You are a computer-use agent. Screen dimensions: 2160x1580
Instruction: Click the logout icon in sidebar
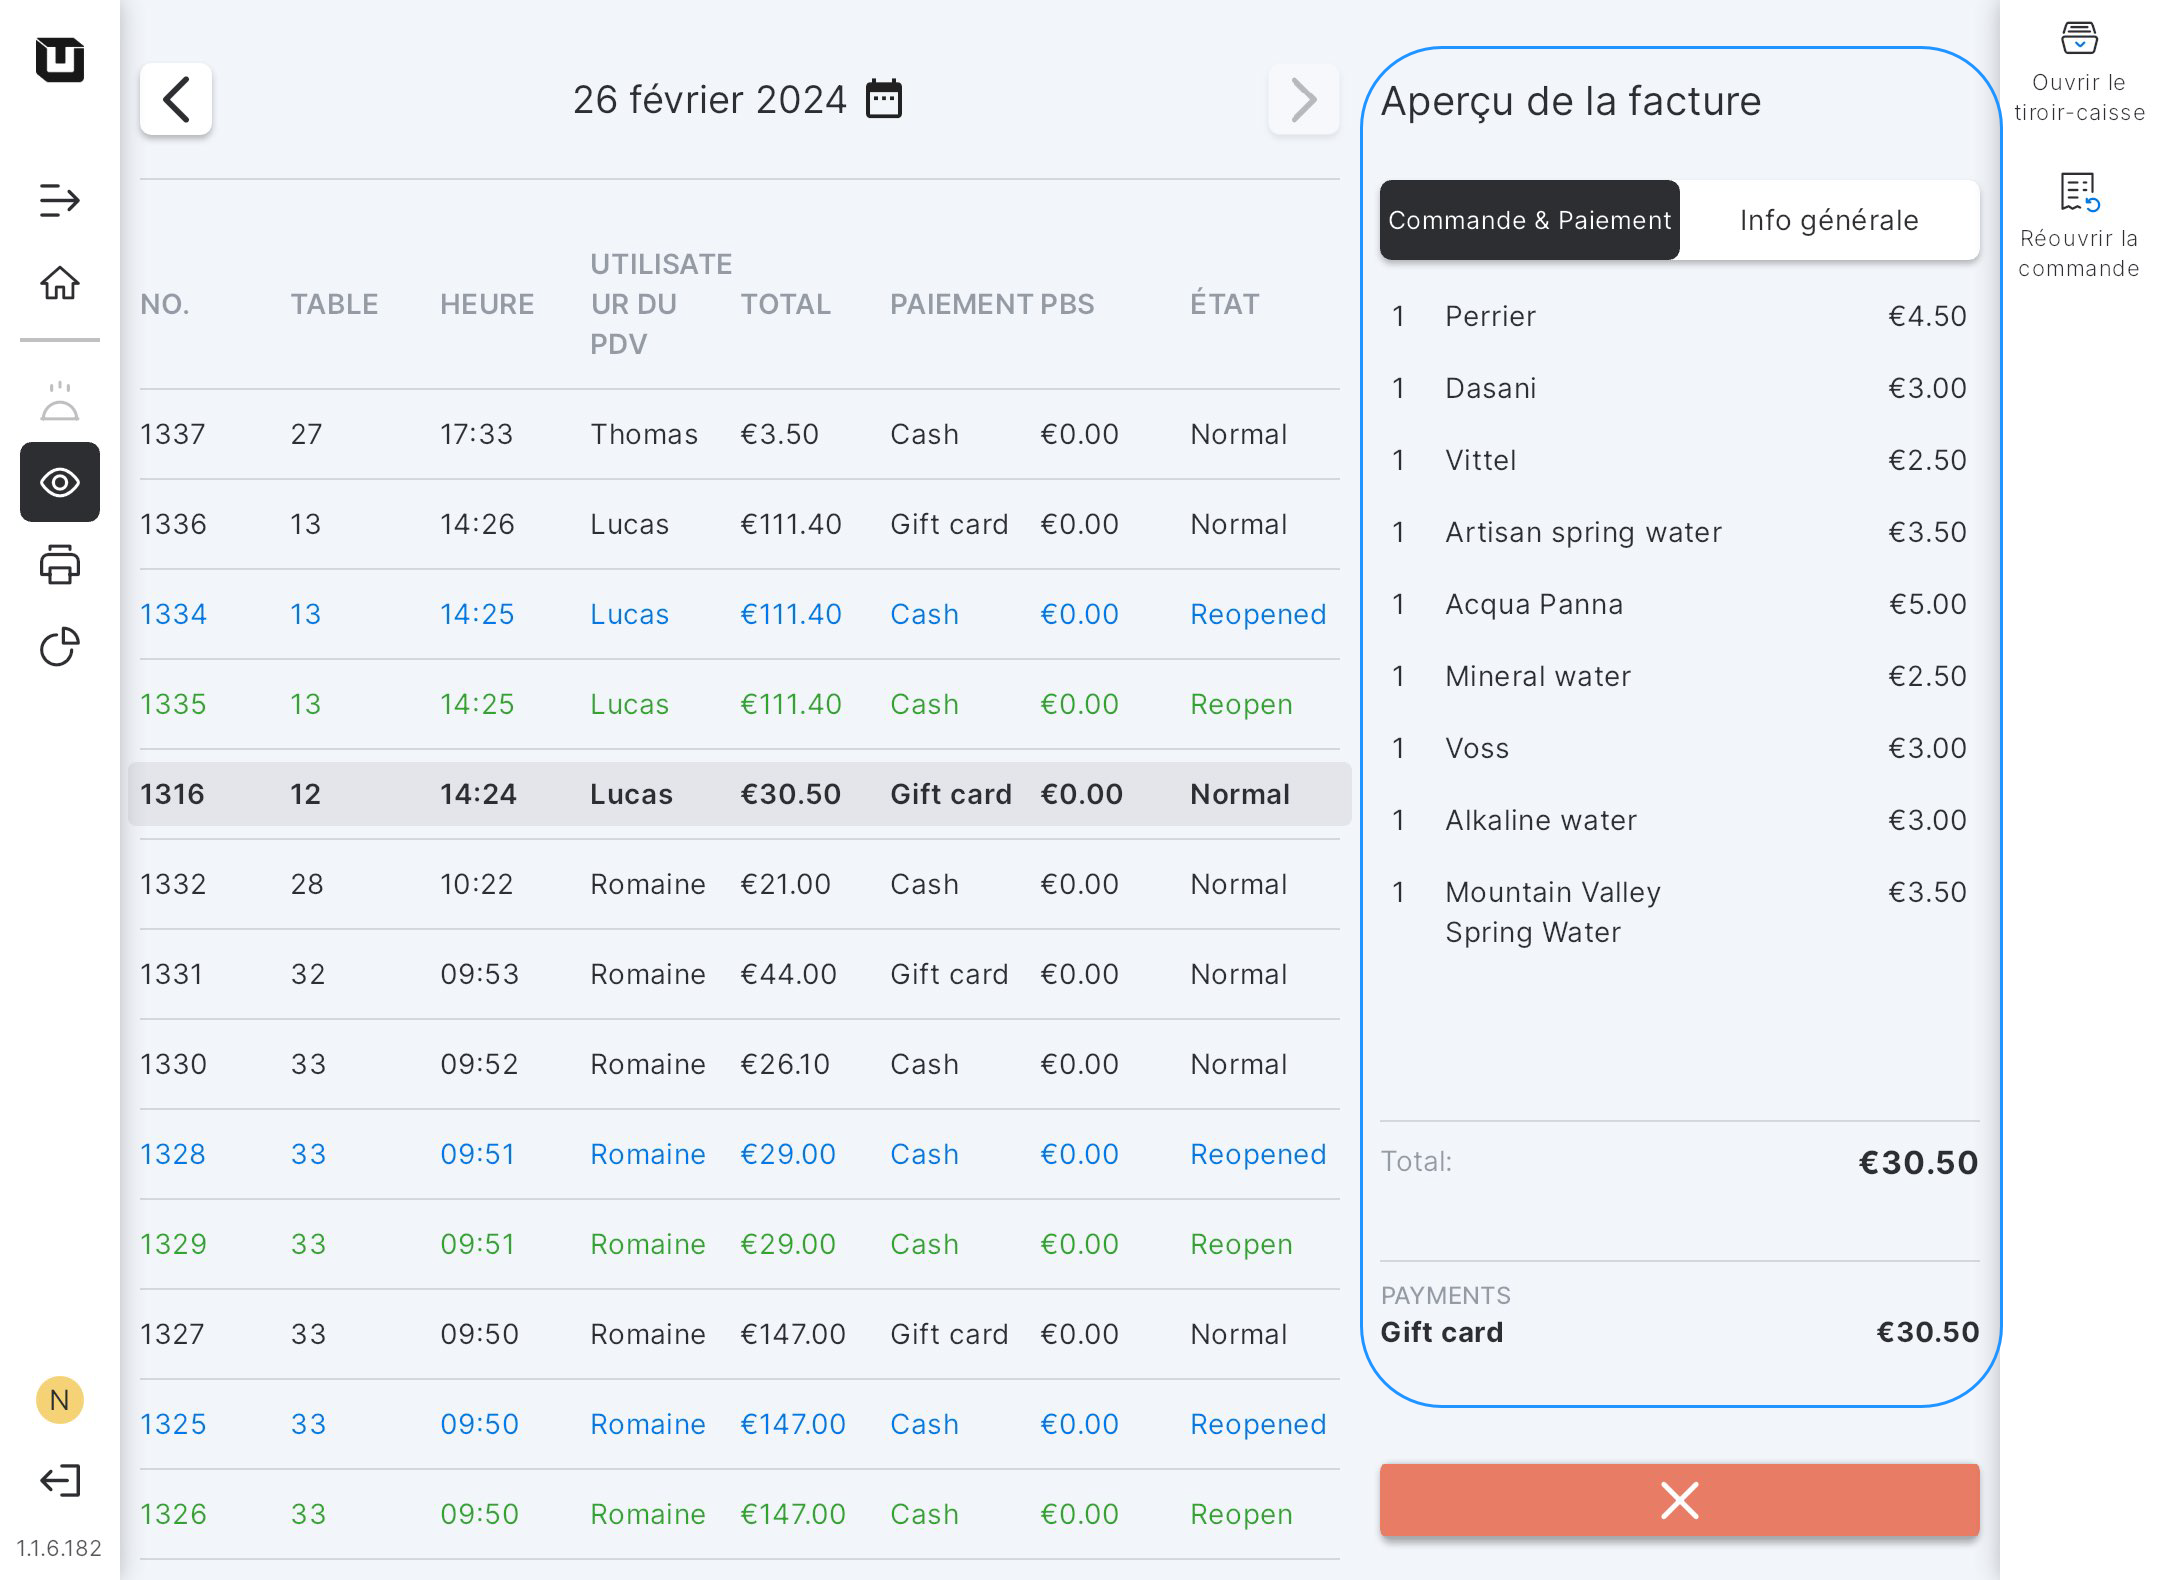tap(59, 1480)
